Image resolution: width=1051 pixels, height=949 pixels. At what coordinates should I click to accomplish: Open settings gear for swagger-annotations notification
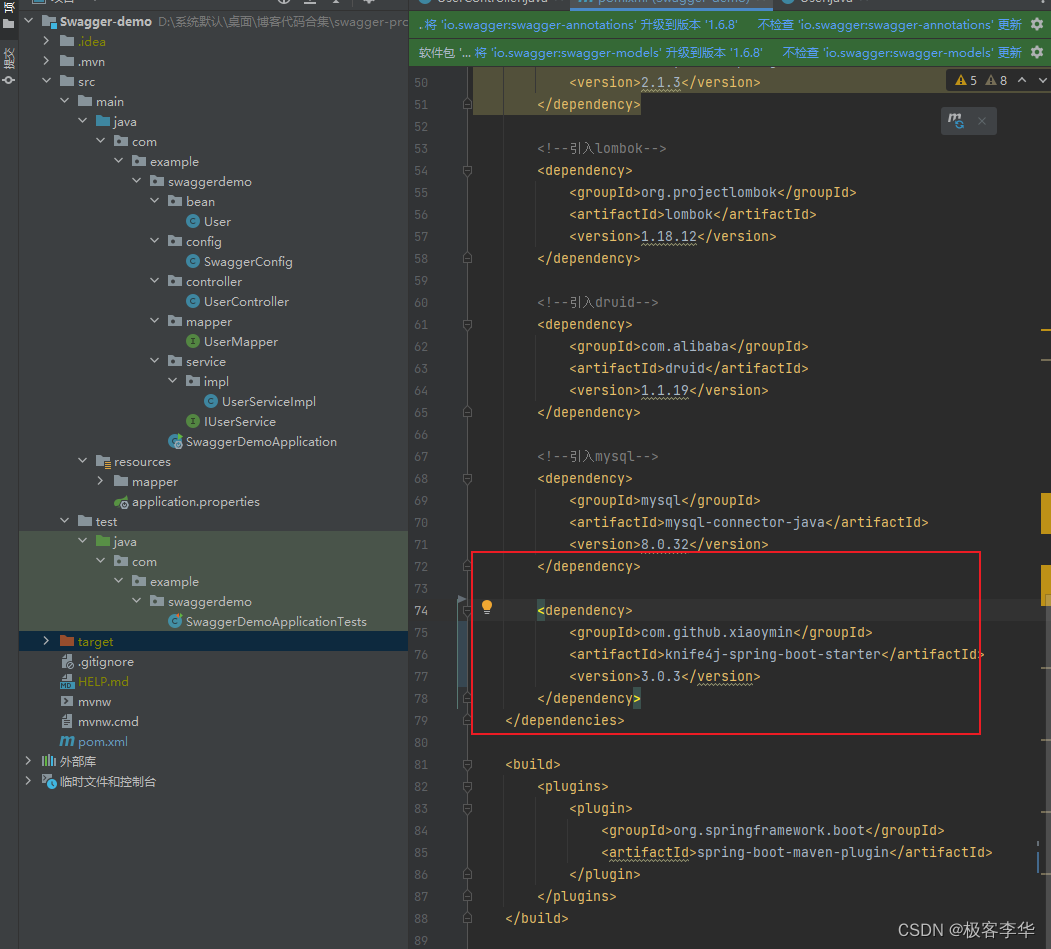1037,25
